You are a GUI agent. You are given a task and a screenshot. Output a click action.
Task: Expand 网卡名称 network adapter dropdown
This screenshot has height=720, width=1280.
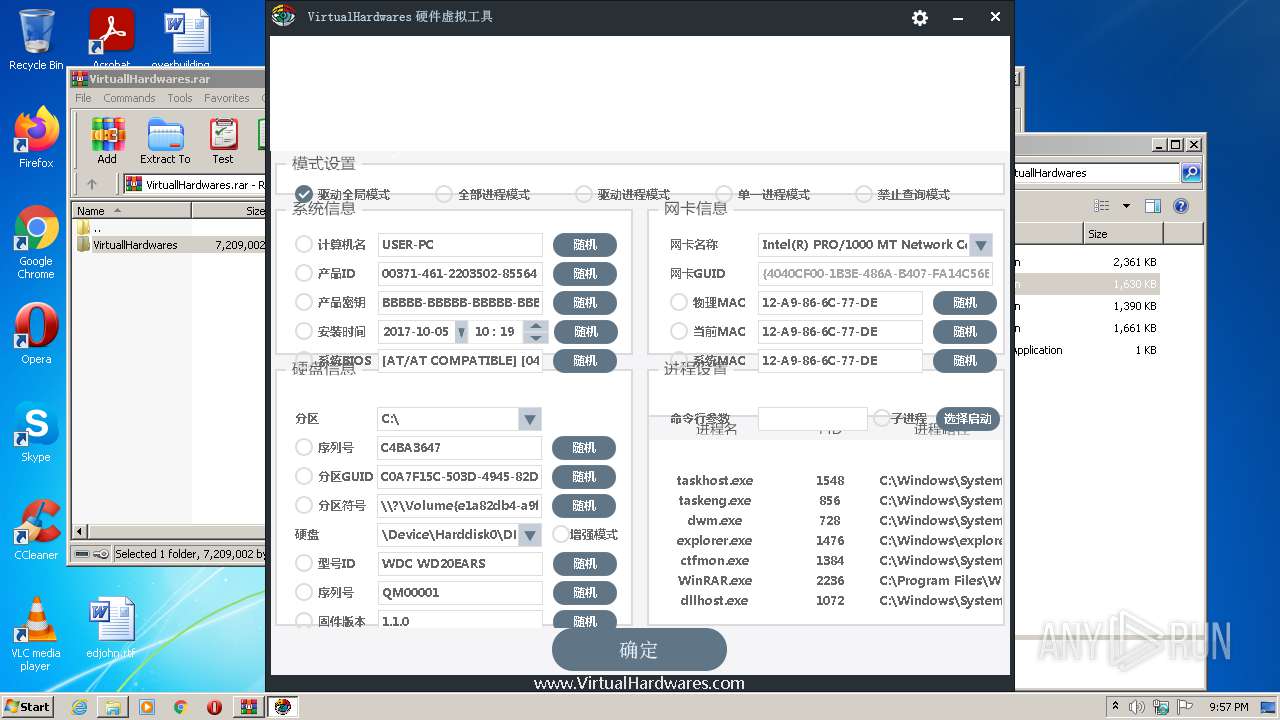(980, 245)
